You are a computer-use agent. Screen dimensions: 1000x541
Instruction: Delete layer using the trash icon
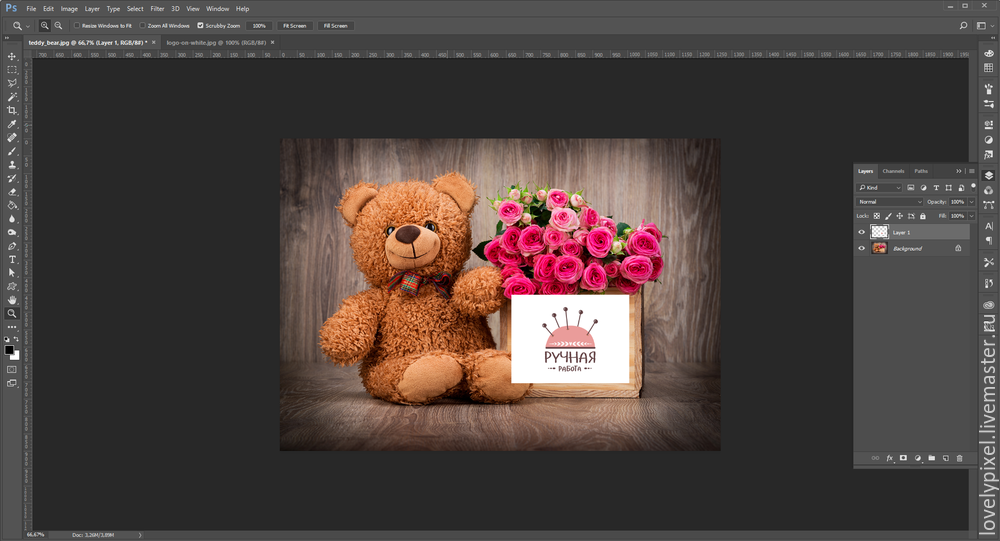[x=959, y=458]
